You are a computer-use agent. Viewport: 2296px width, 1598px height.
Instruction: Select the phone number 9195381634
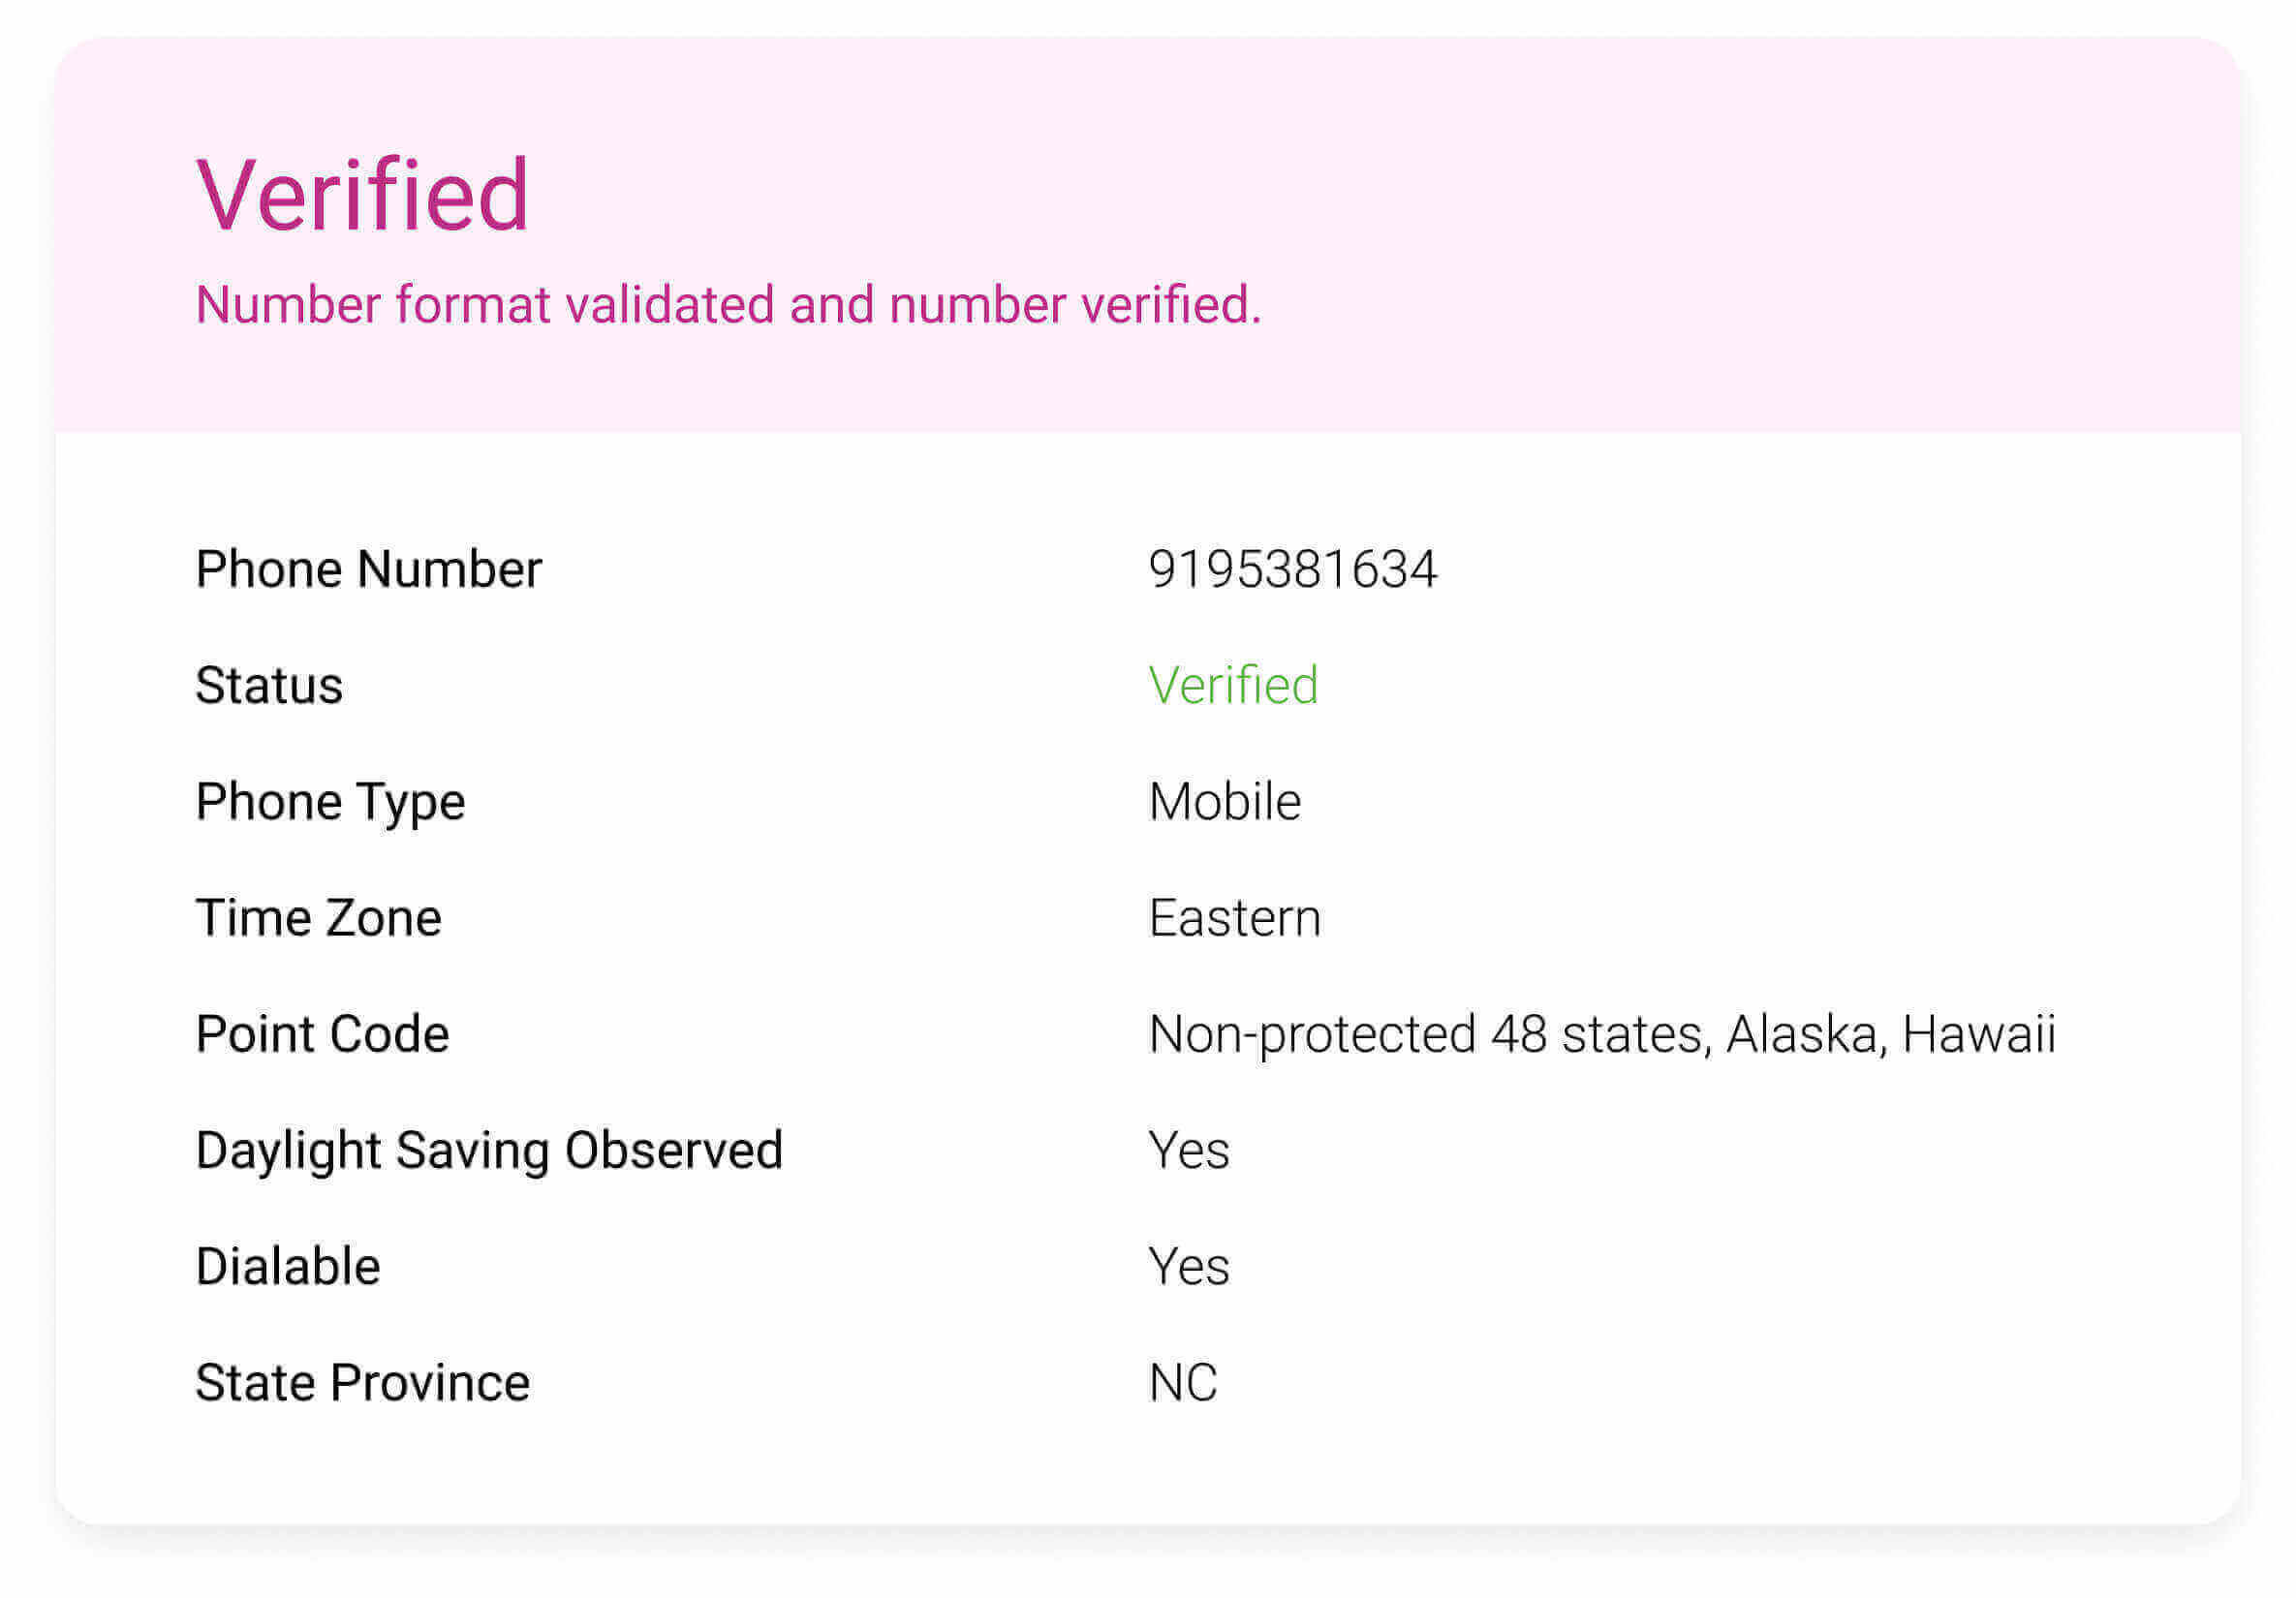pos(1292,569)
